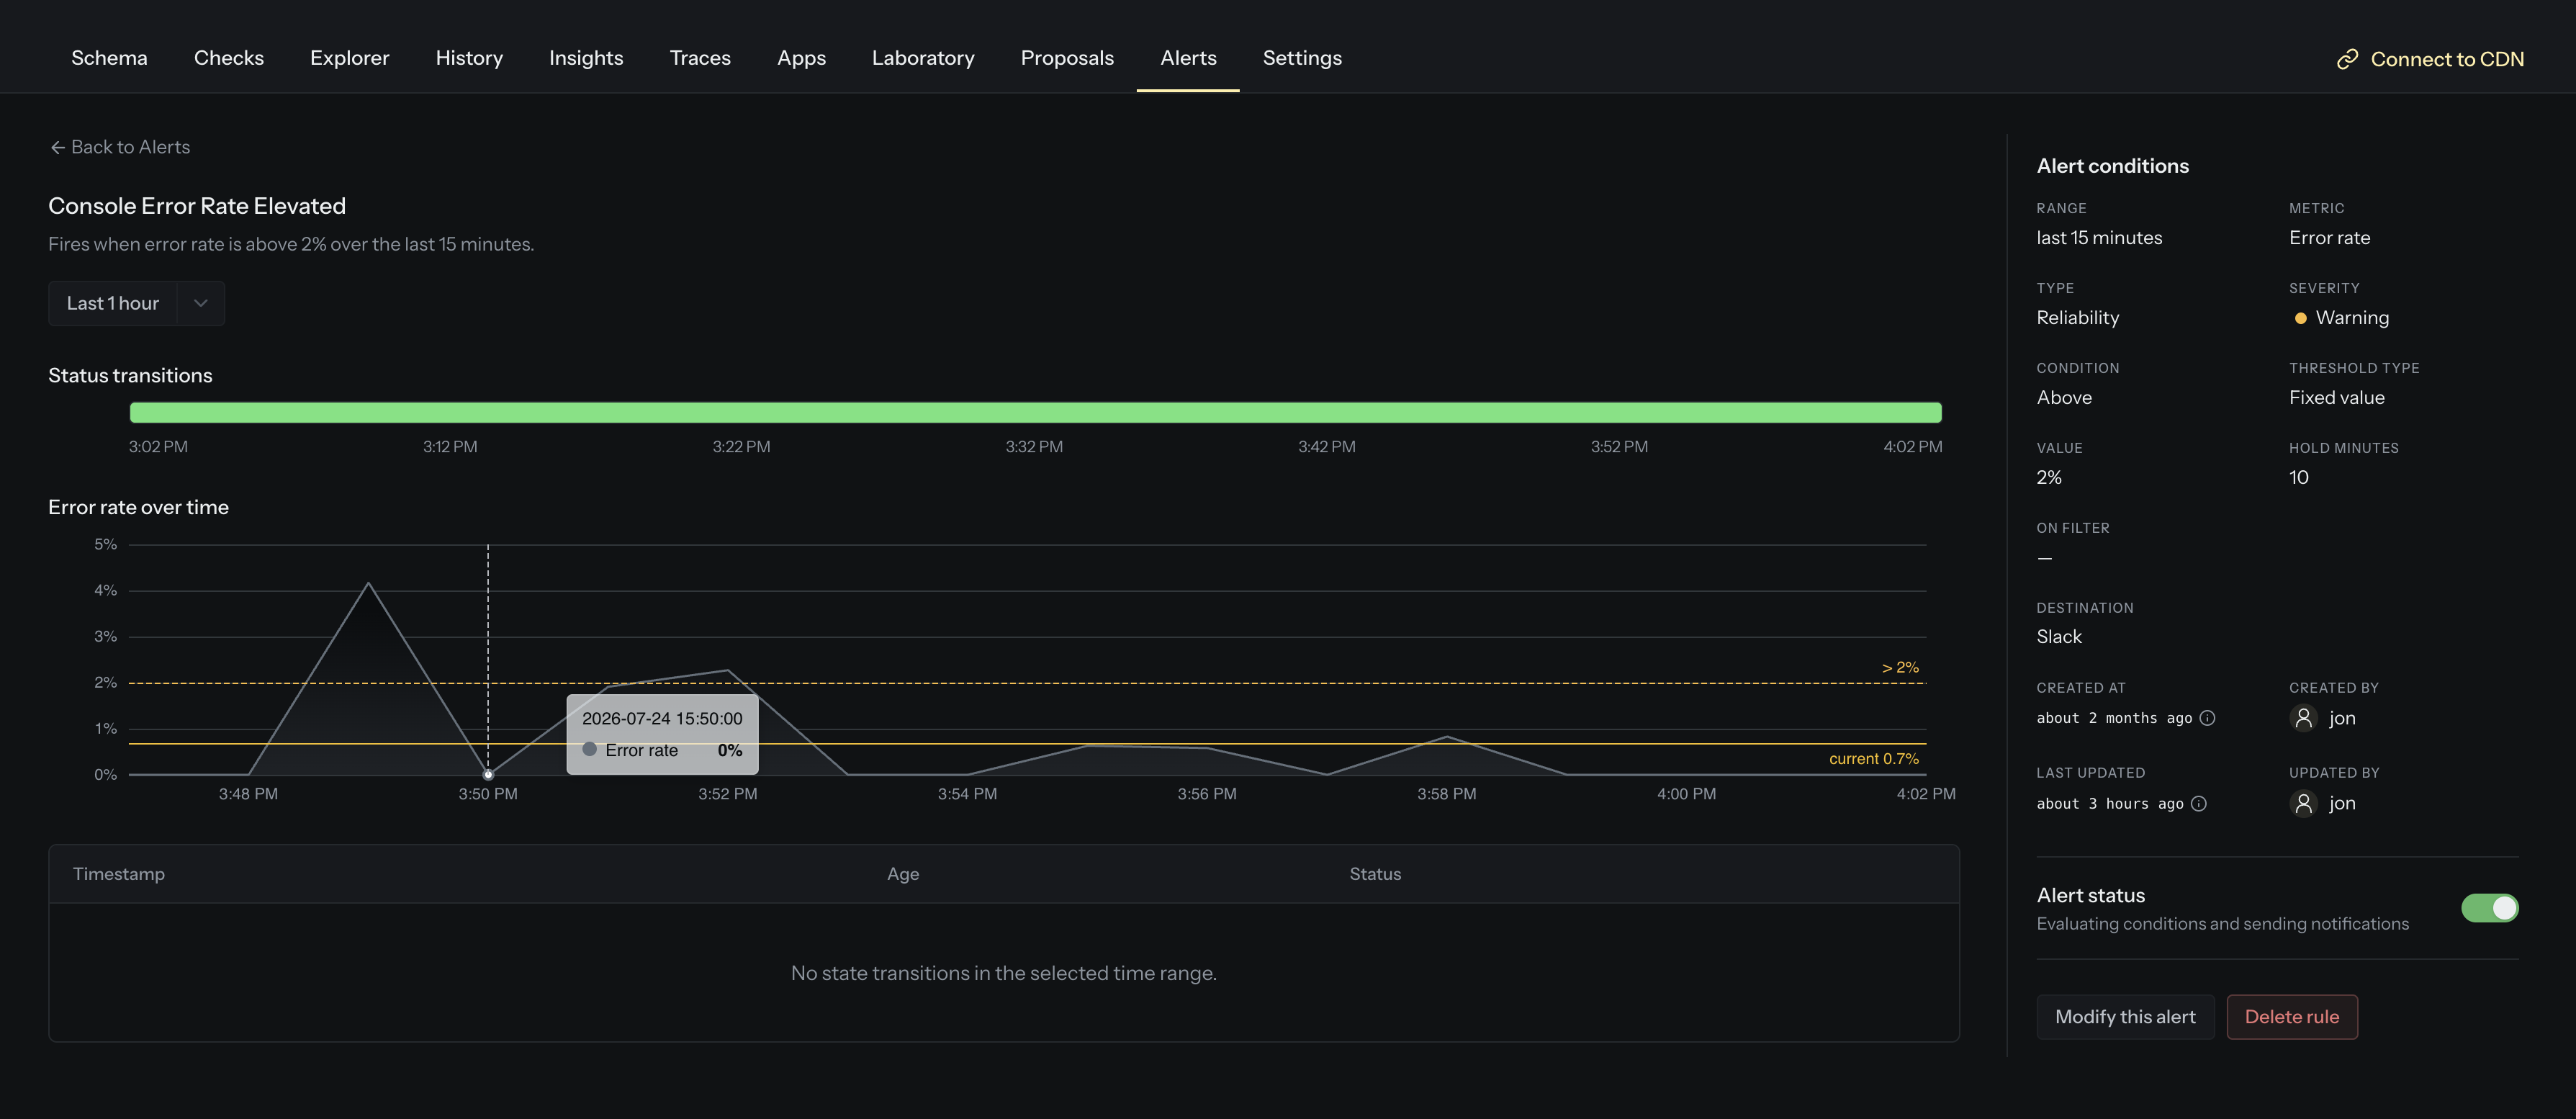
Task: Open the Traces tab
Action: tap(700, 58)
